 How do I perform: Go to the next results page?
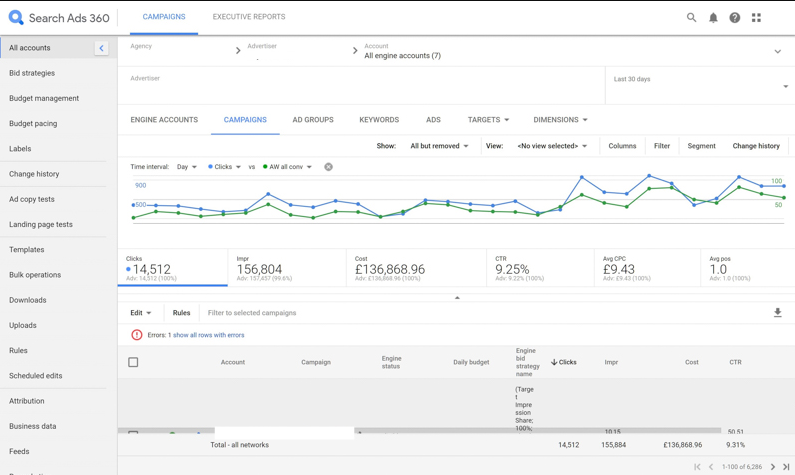click(x=773, y=467)
